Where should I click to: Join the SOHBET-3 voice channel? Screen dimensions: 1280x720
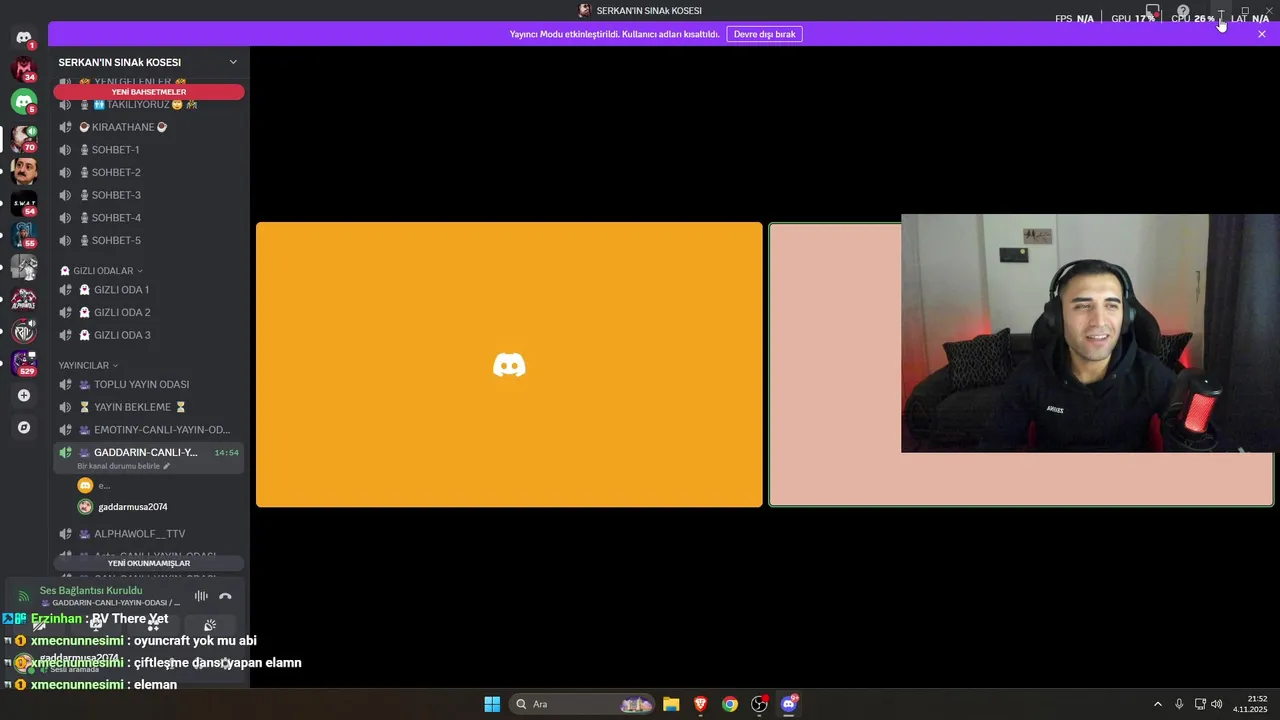(148, 195)
